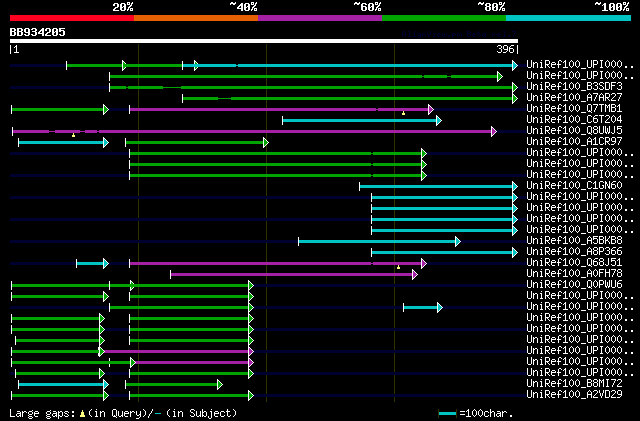Screen dimensions: 640x421
Task: Click the arrowhead ending the A5BKB8 alignment
Action: pos(458,242)
